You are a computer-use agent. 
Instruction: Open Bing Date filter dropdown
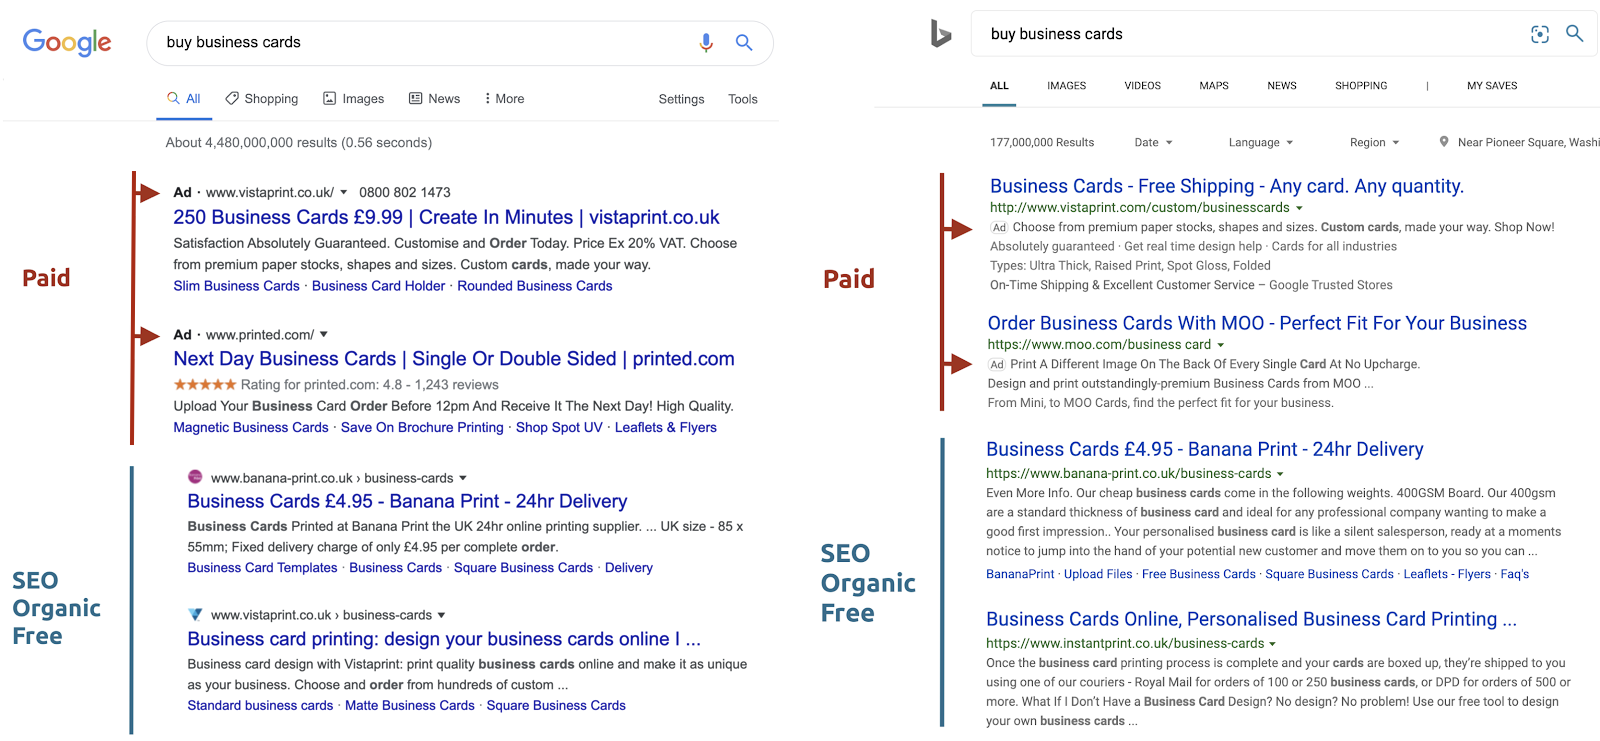1153,142
